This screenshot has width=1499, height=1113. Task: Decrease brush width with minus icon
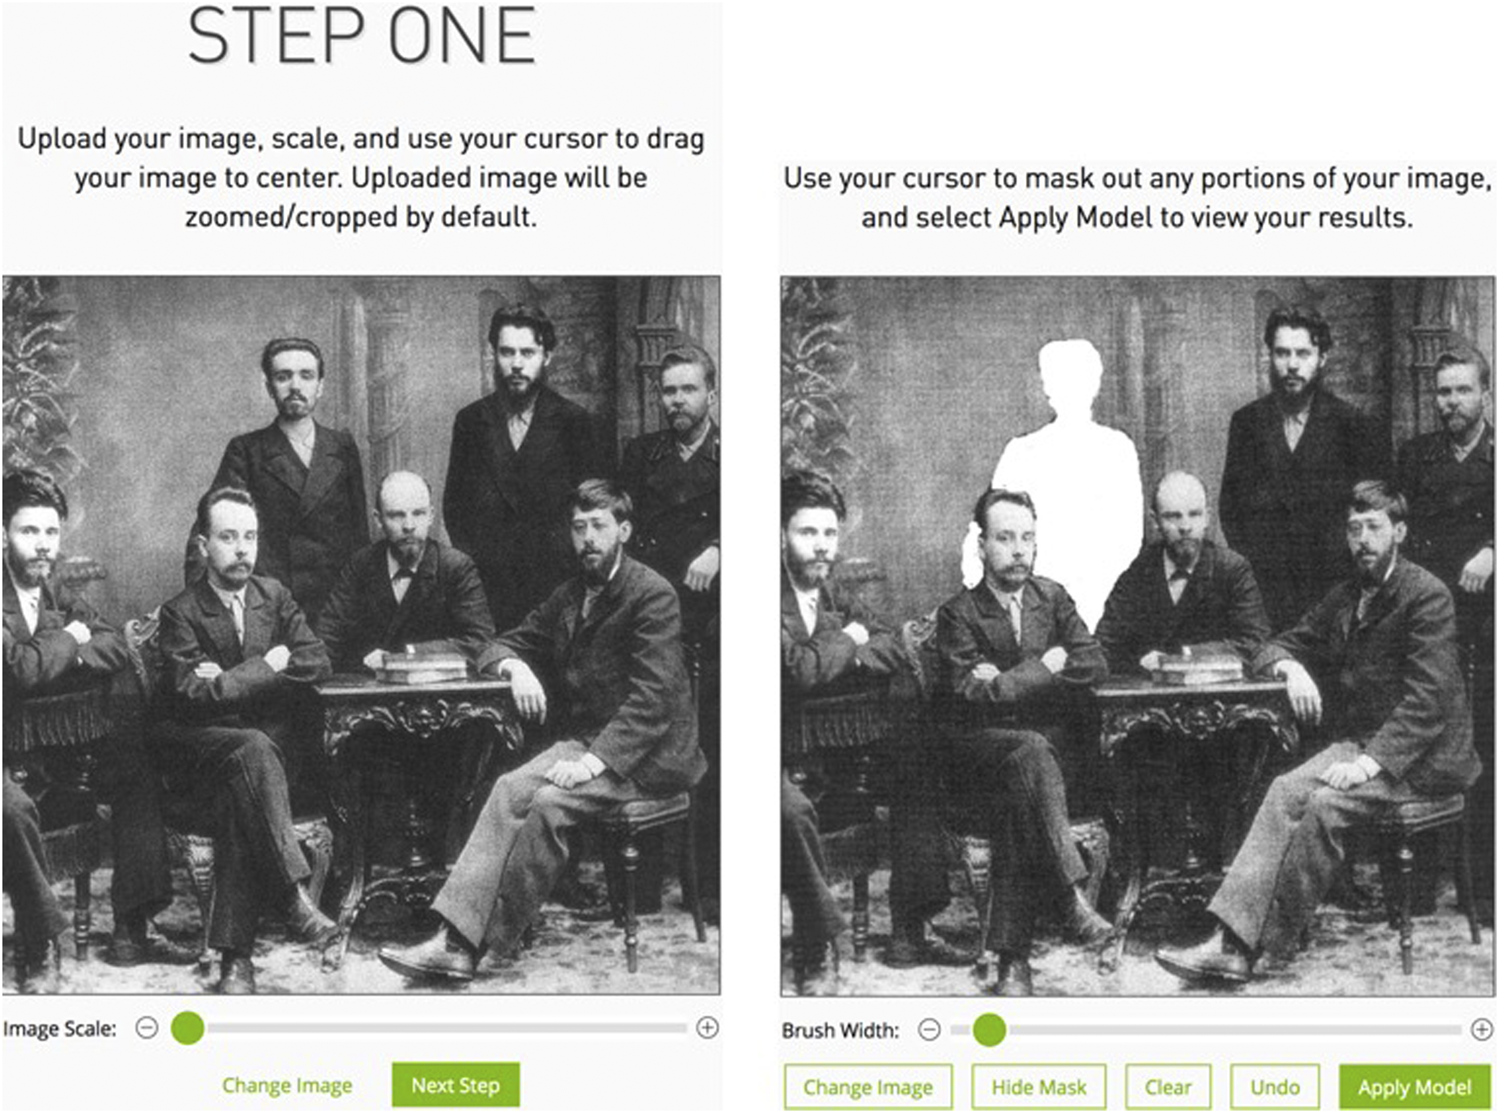tap(929, 1030)
